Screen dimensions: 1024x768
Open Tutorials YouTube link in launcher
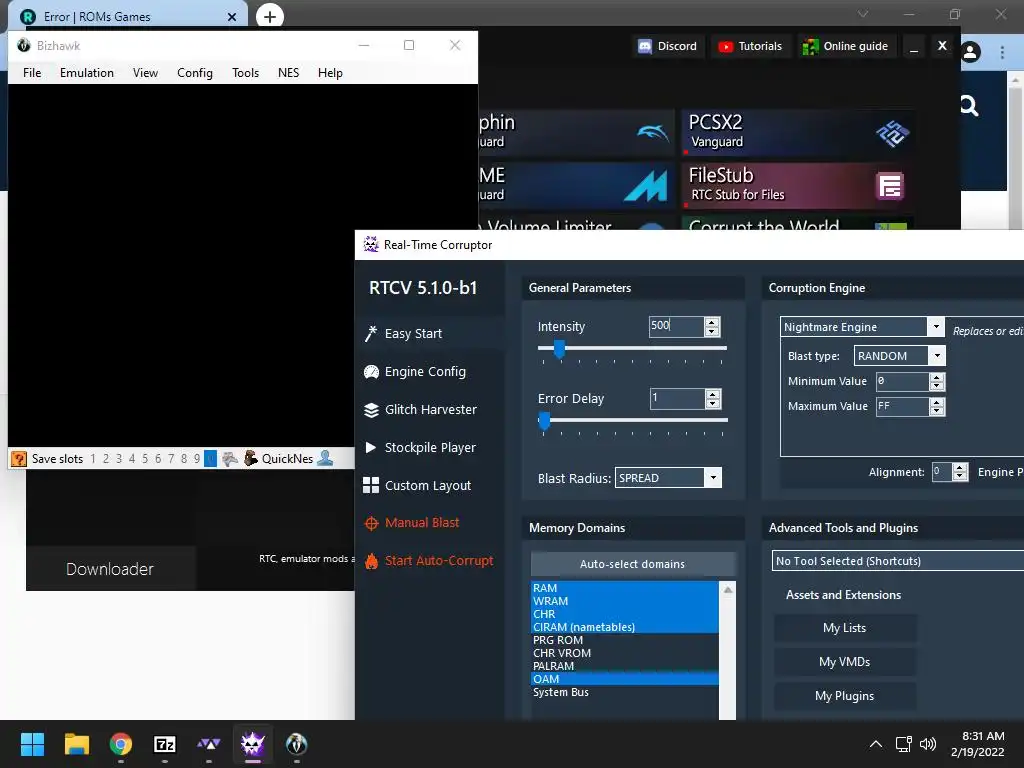click(750, 46)
